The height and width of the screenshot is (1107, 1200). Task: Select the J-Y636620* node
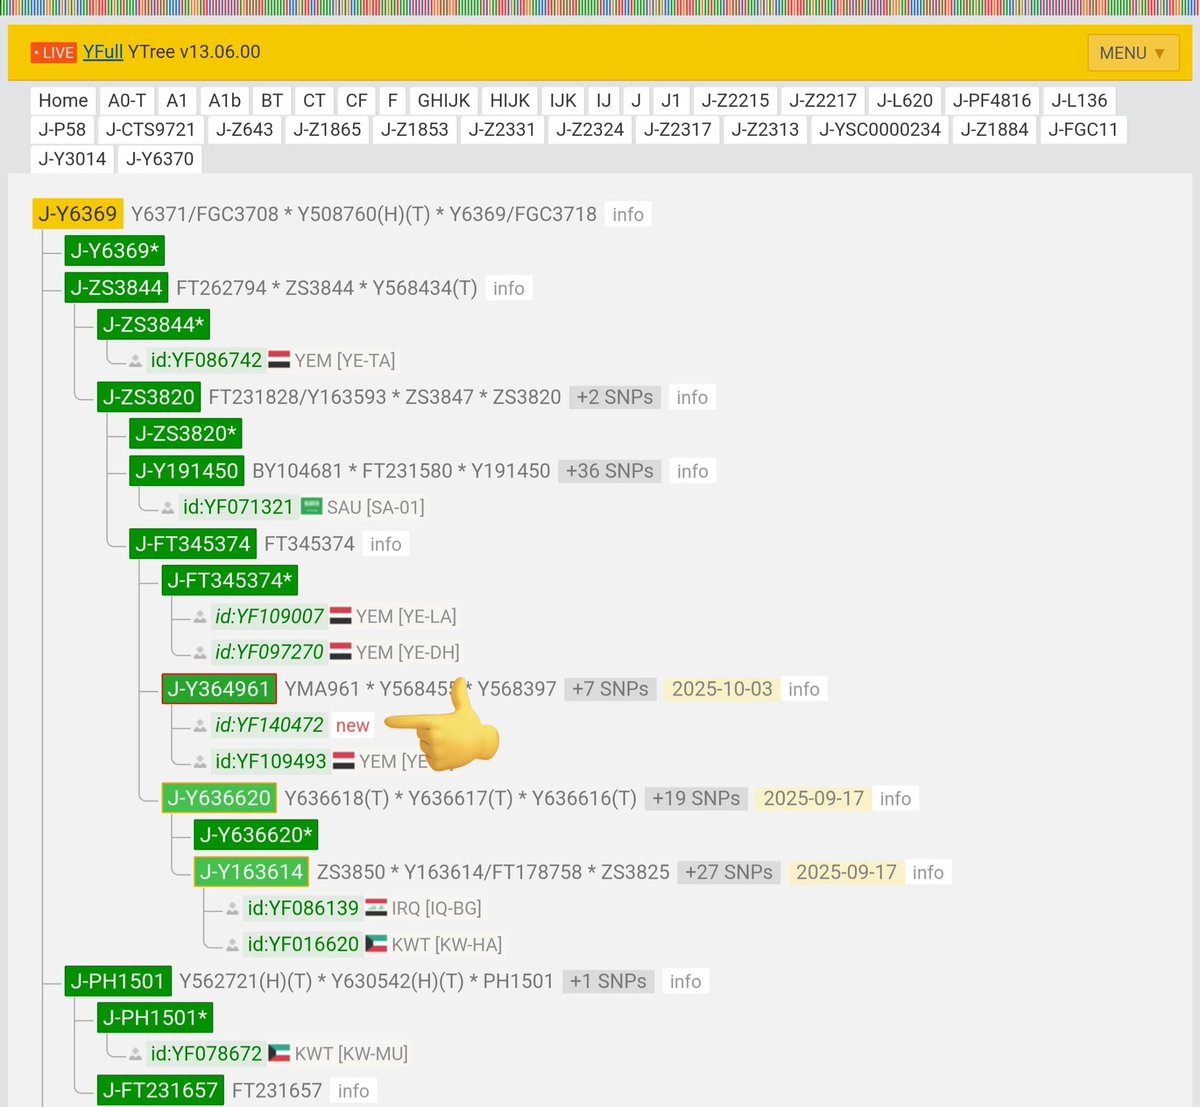[x=257, y=835]
